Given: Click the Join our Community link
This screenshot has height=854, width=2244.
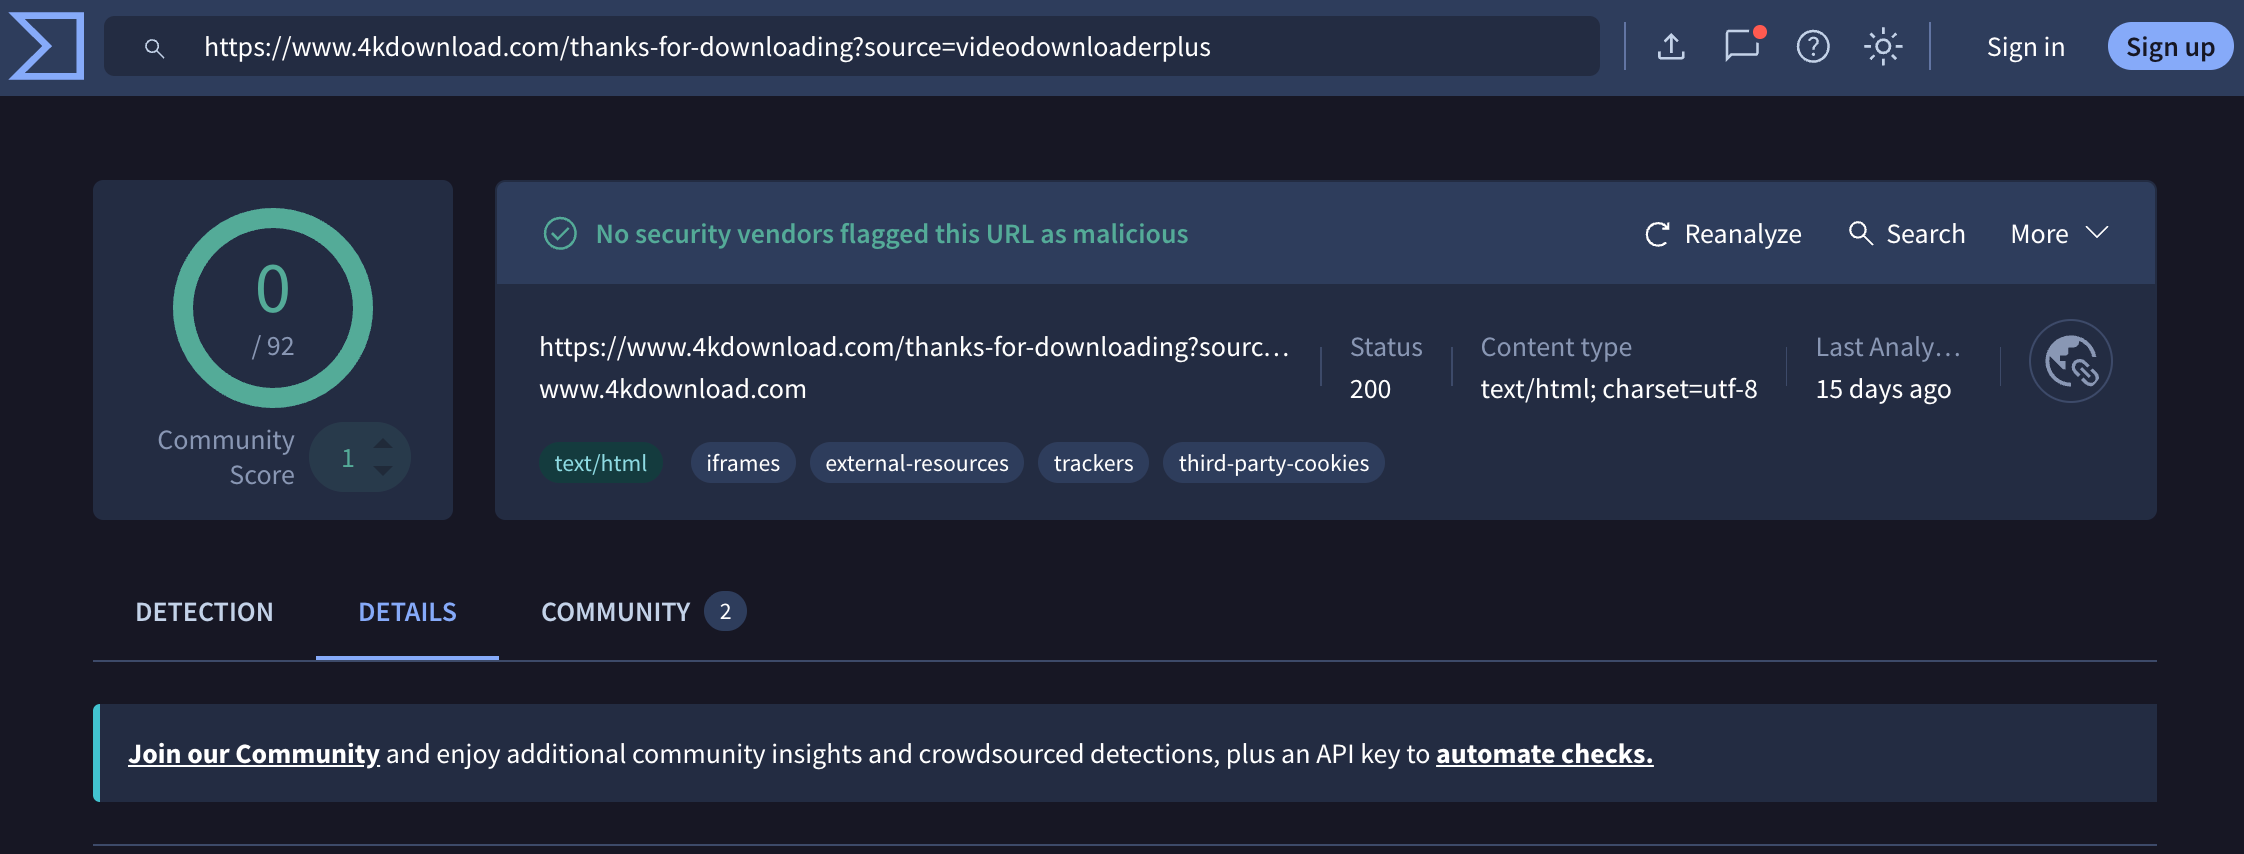Looking at the screenshot, I should coord(254,754).
